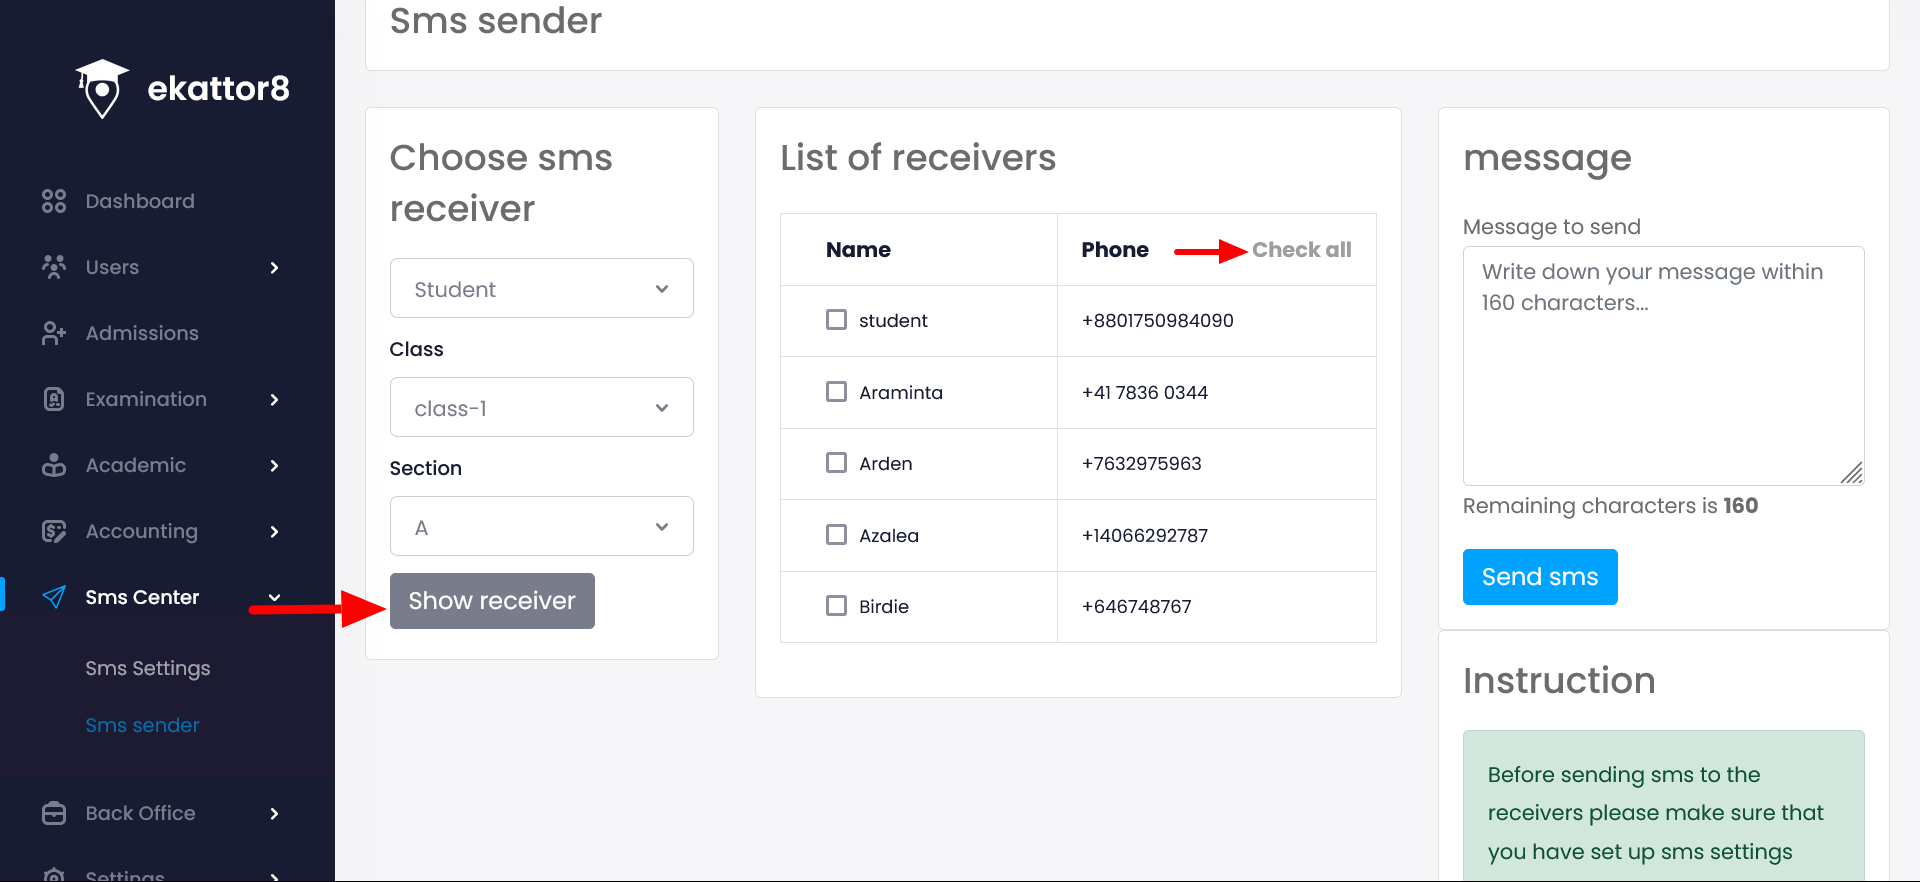Click the Examination sidebar icon
This screenshot has width=1920, height=882.
[54, 399]
